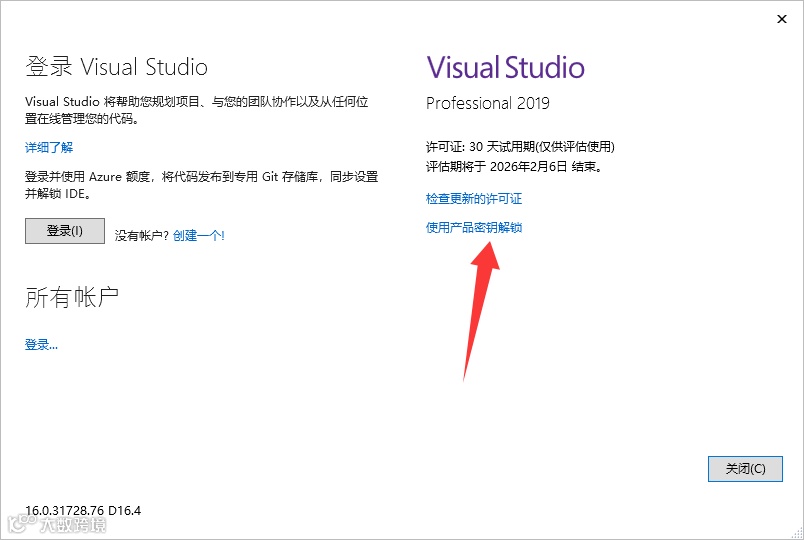Click the 创建一个! create account link
The height and width of the screenshot is (540, 804).
[198, 235]
